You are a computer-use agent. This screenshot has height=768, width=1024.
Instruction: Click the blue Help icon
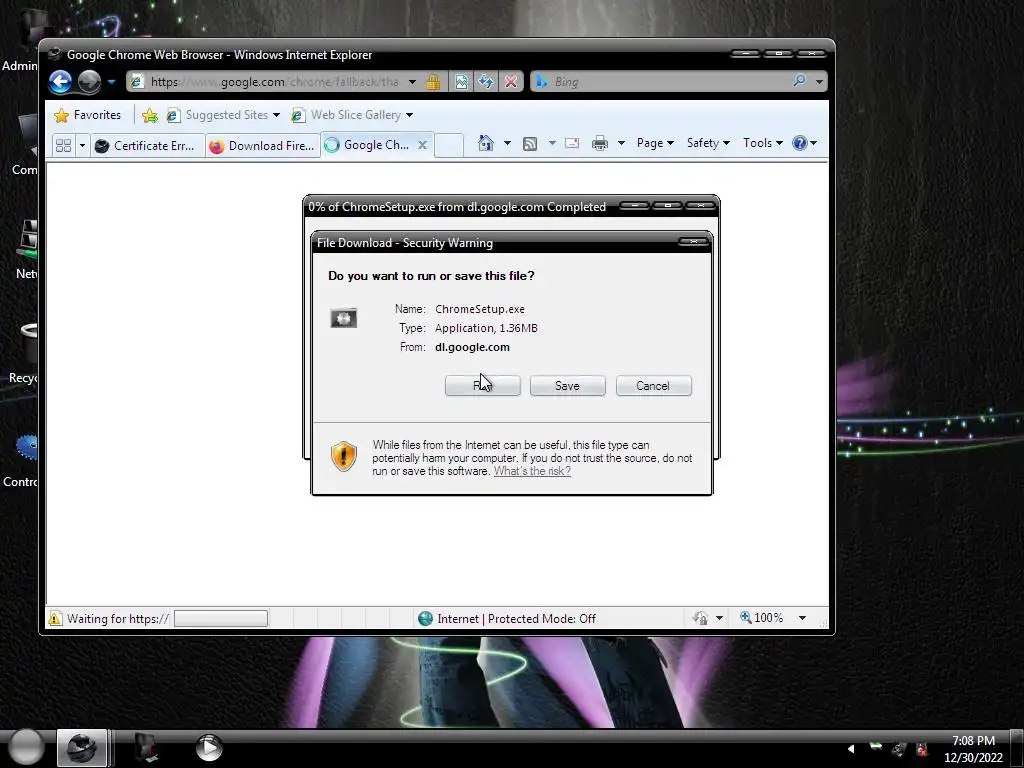click(x=799, y=143)
